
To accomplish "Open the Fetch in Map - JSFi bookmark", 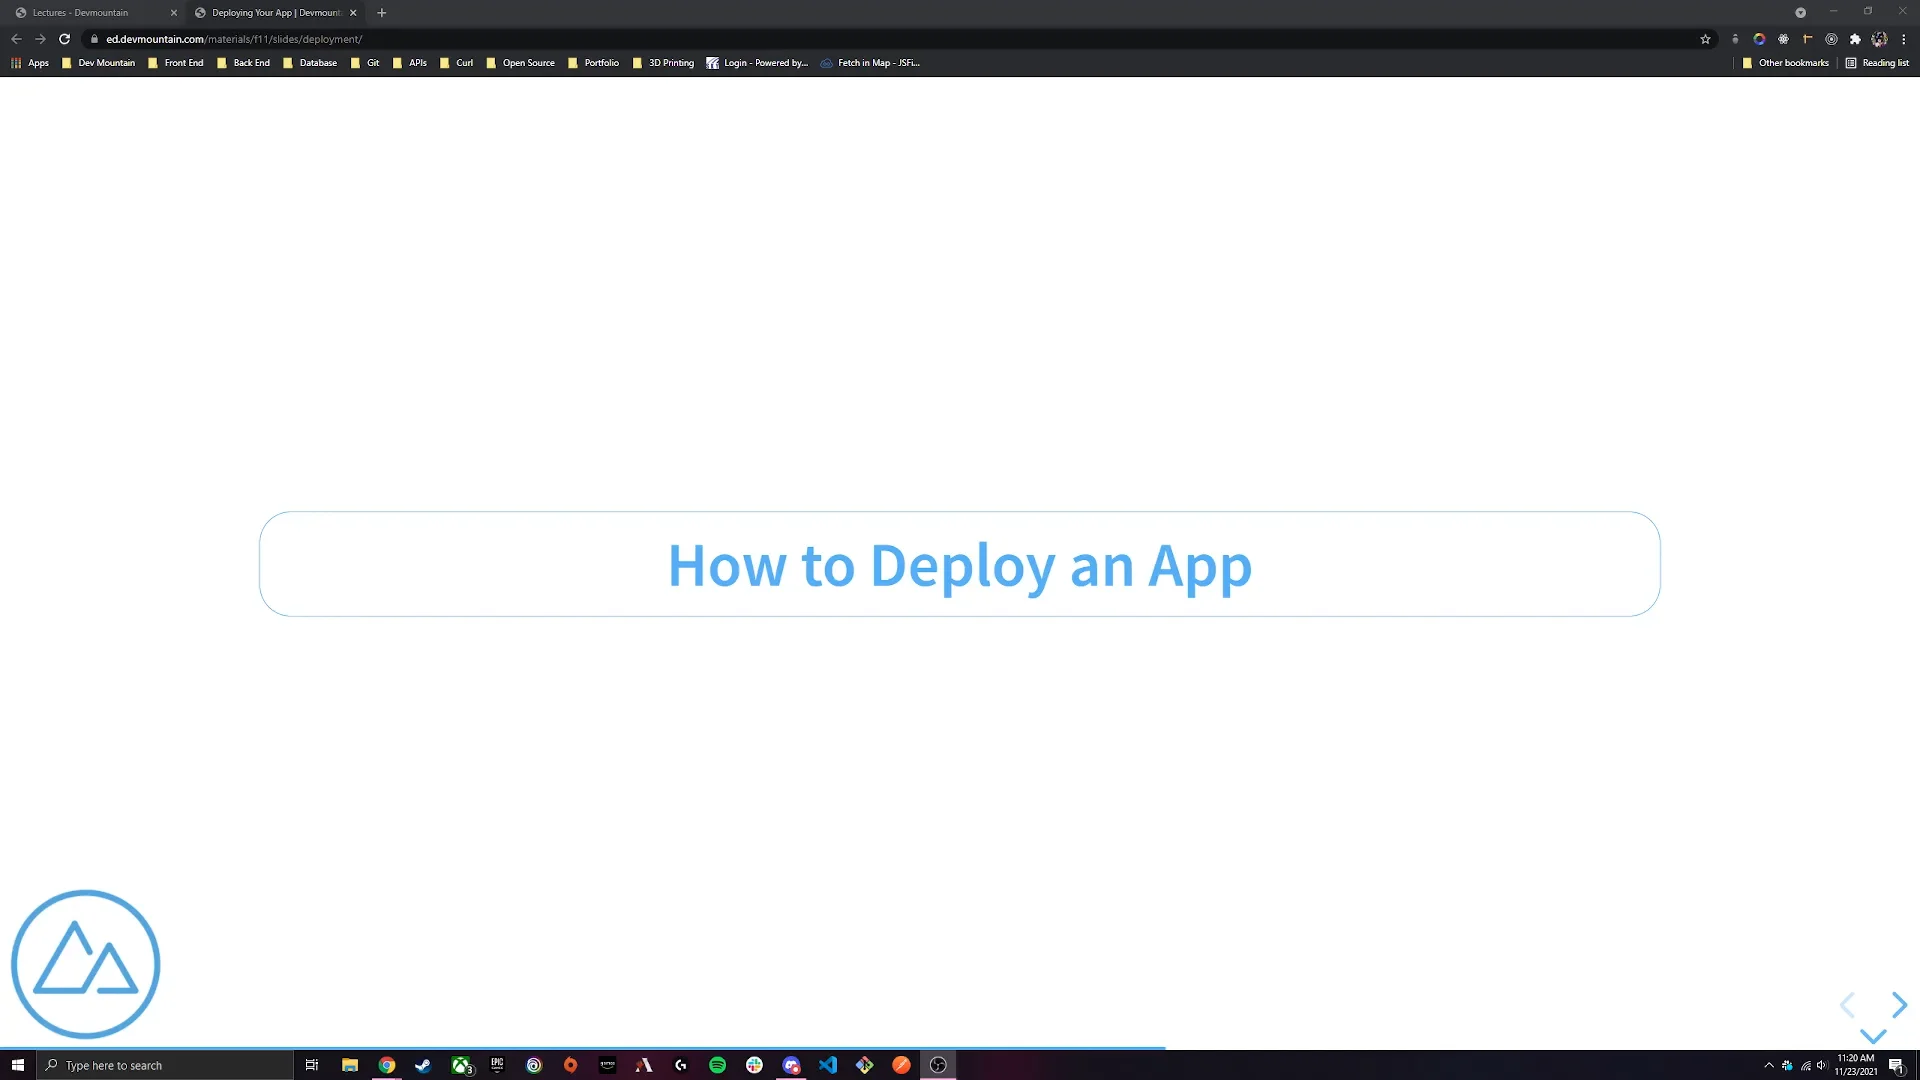I will coord(870,63).
